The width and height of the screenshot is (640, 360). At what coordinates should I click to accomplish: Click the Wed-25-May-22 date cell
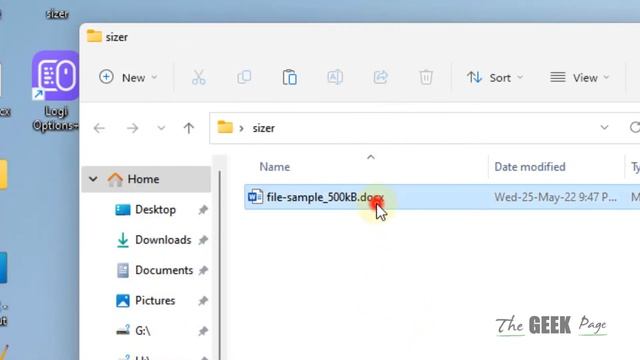coord(556,198)
